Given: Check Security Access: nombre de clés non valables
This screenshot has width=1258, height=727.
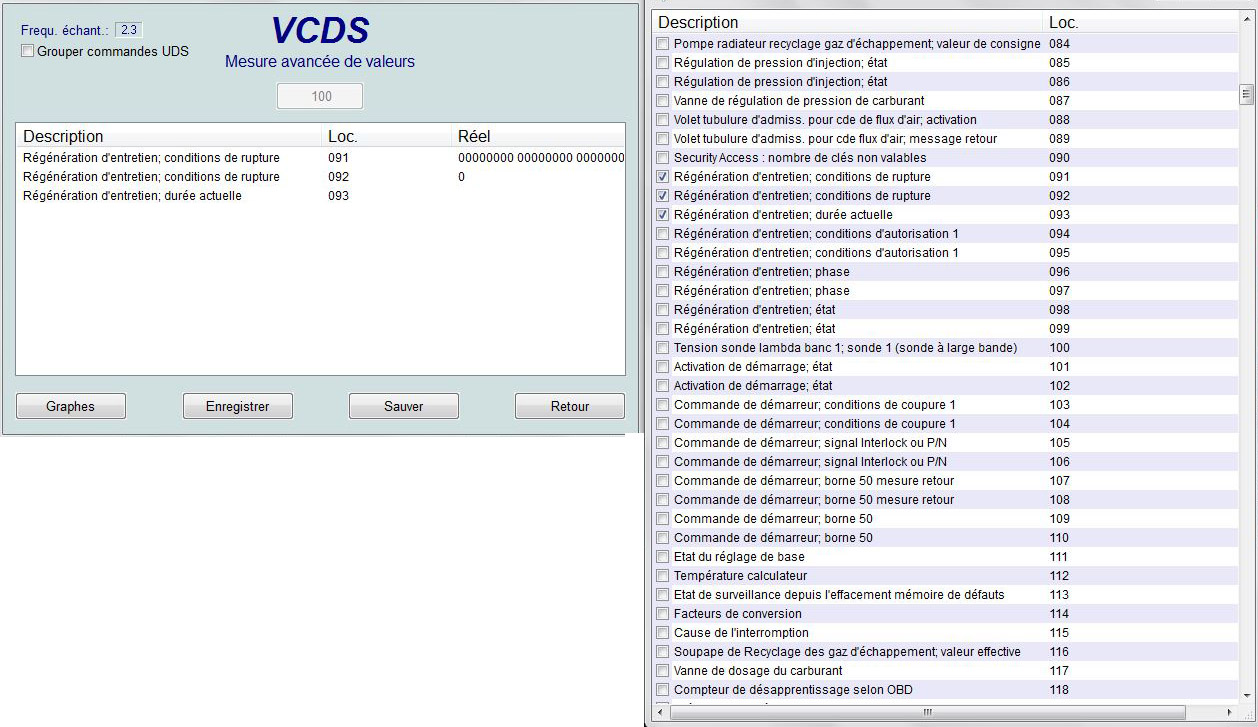Looking at the screenshot, I should tap(662, 158).
